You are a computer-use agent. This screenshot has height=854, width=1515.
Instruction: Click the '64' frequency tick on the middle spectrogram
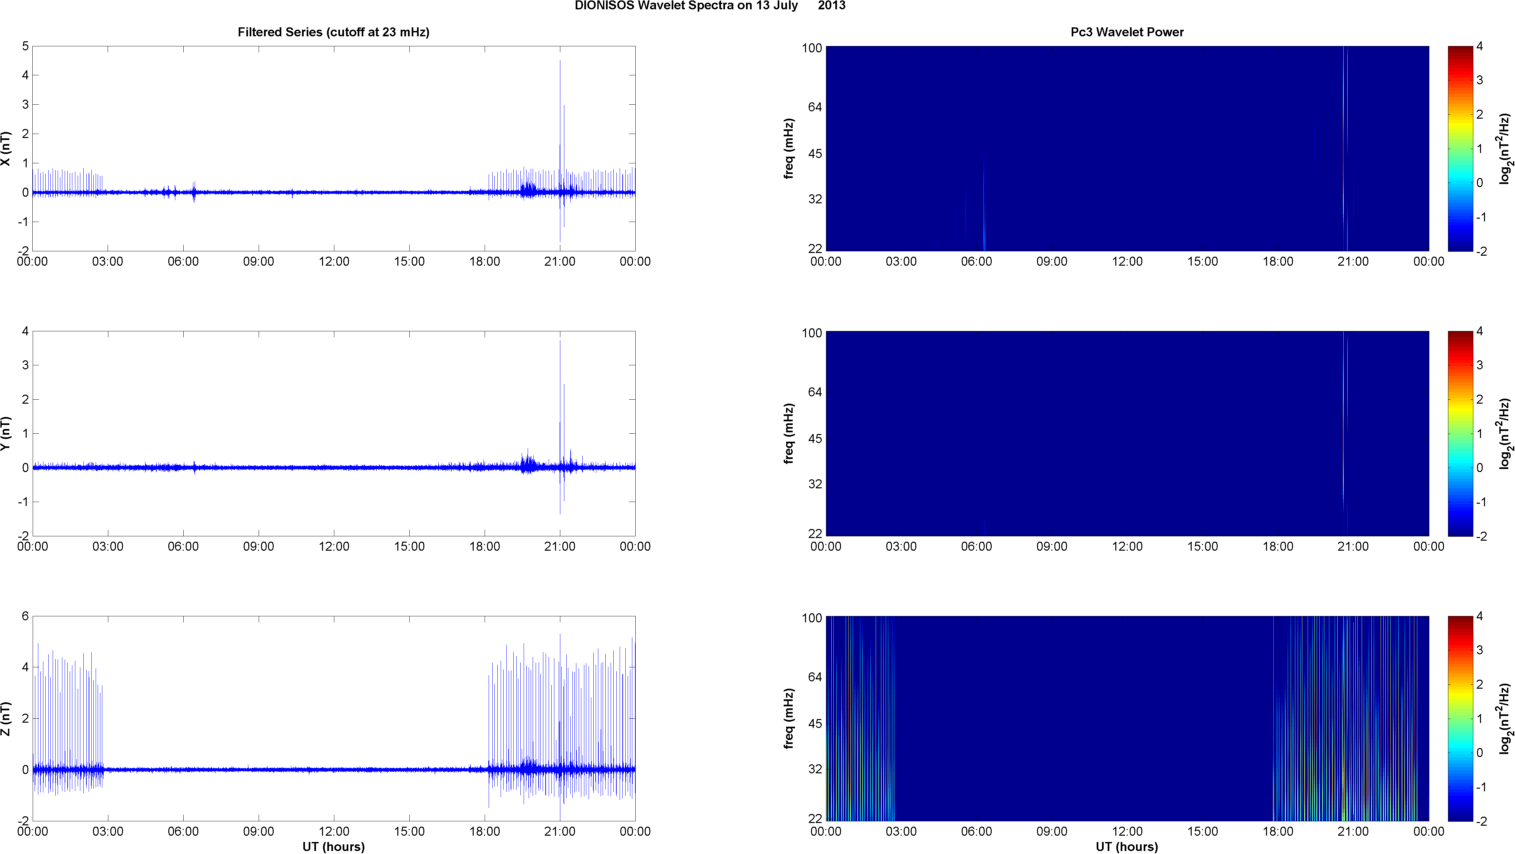pos(815,392)
